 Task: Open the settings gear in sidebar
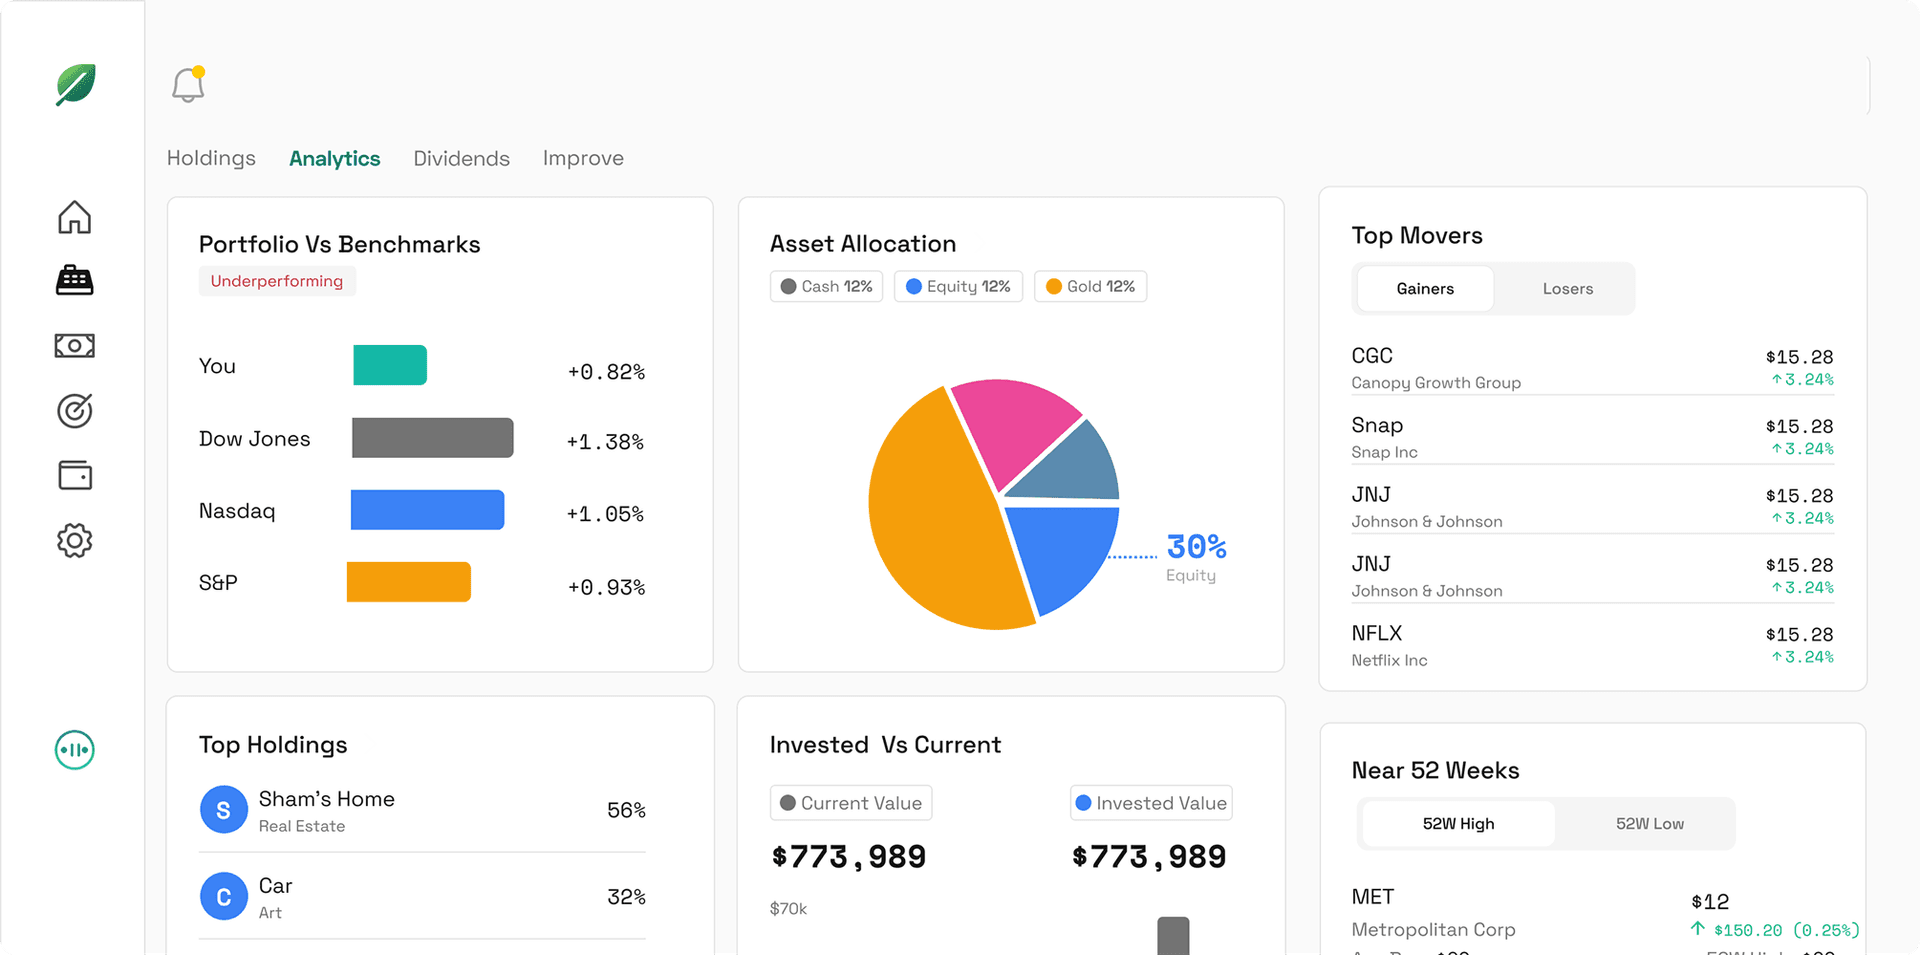(x=74, y=540)
